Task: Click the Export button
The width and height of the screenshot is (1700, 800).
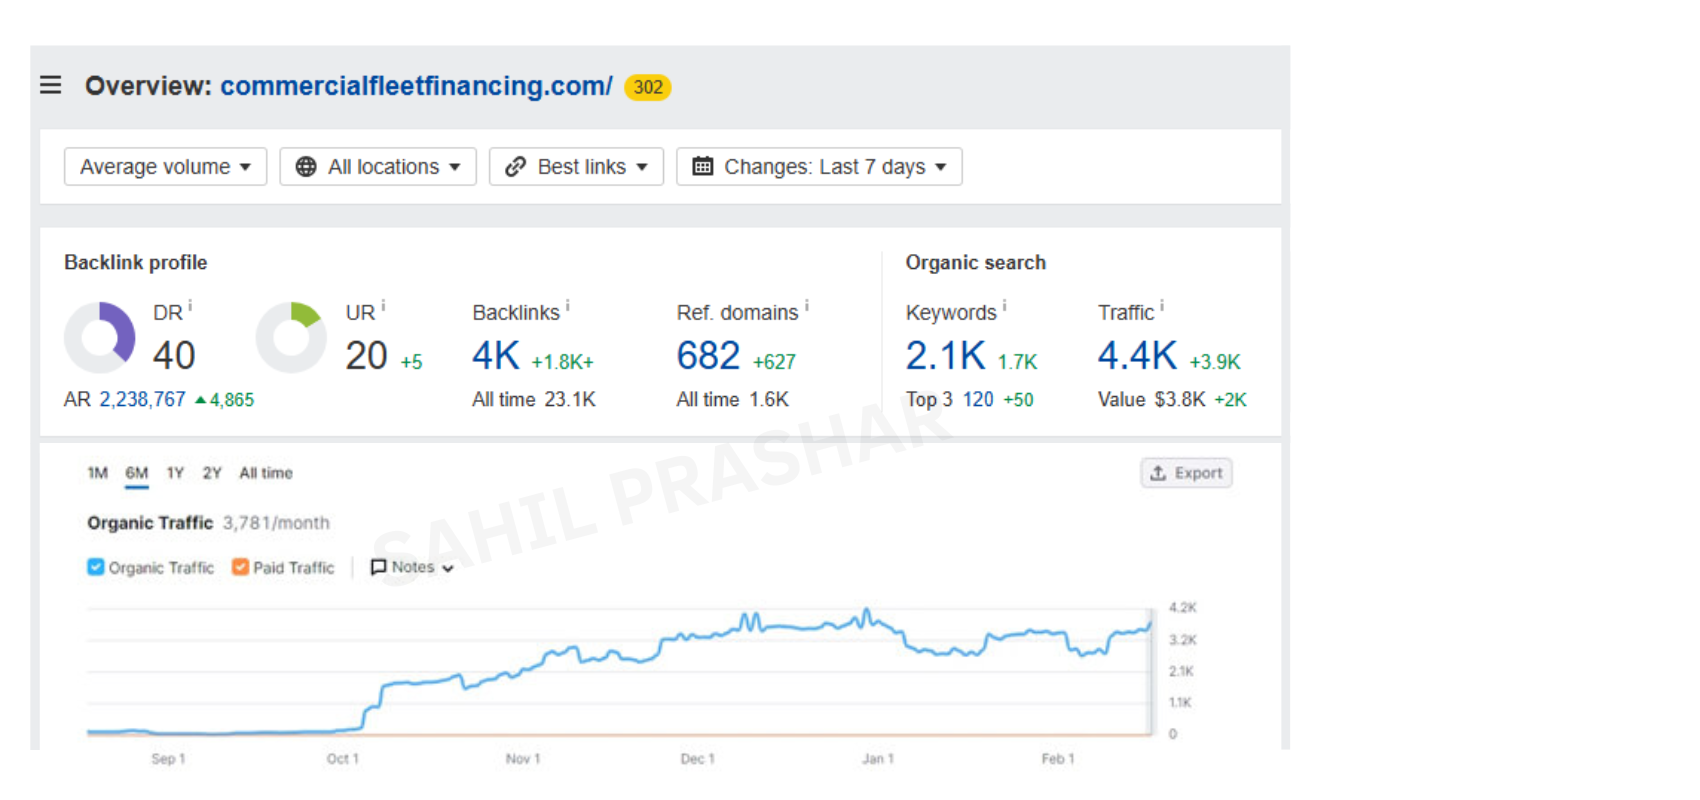Action: point(1186,473)
